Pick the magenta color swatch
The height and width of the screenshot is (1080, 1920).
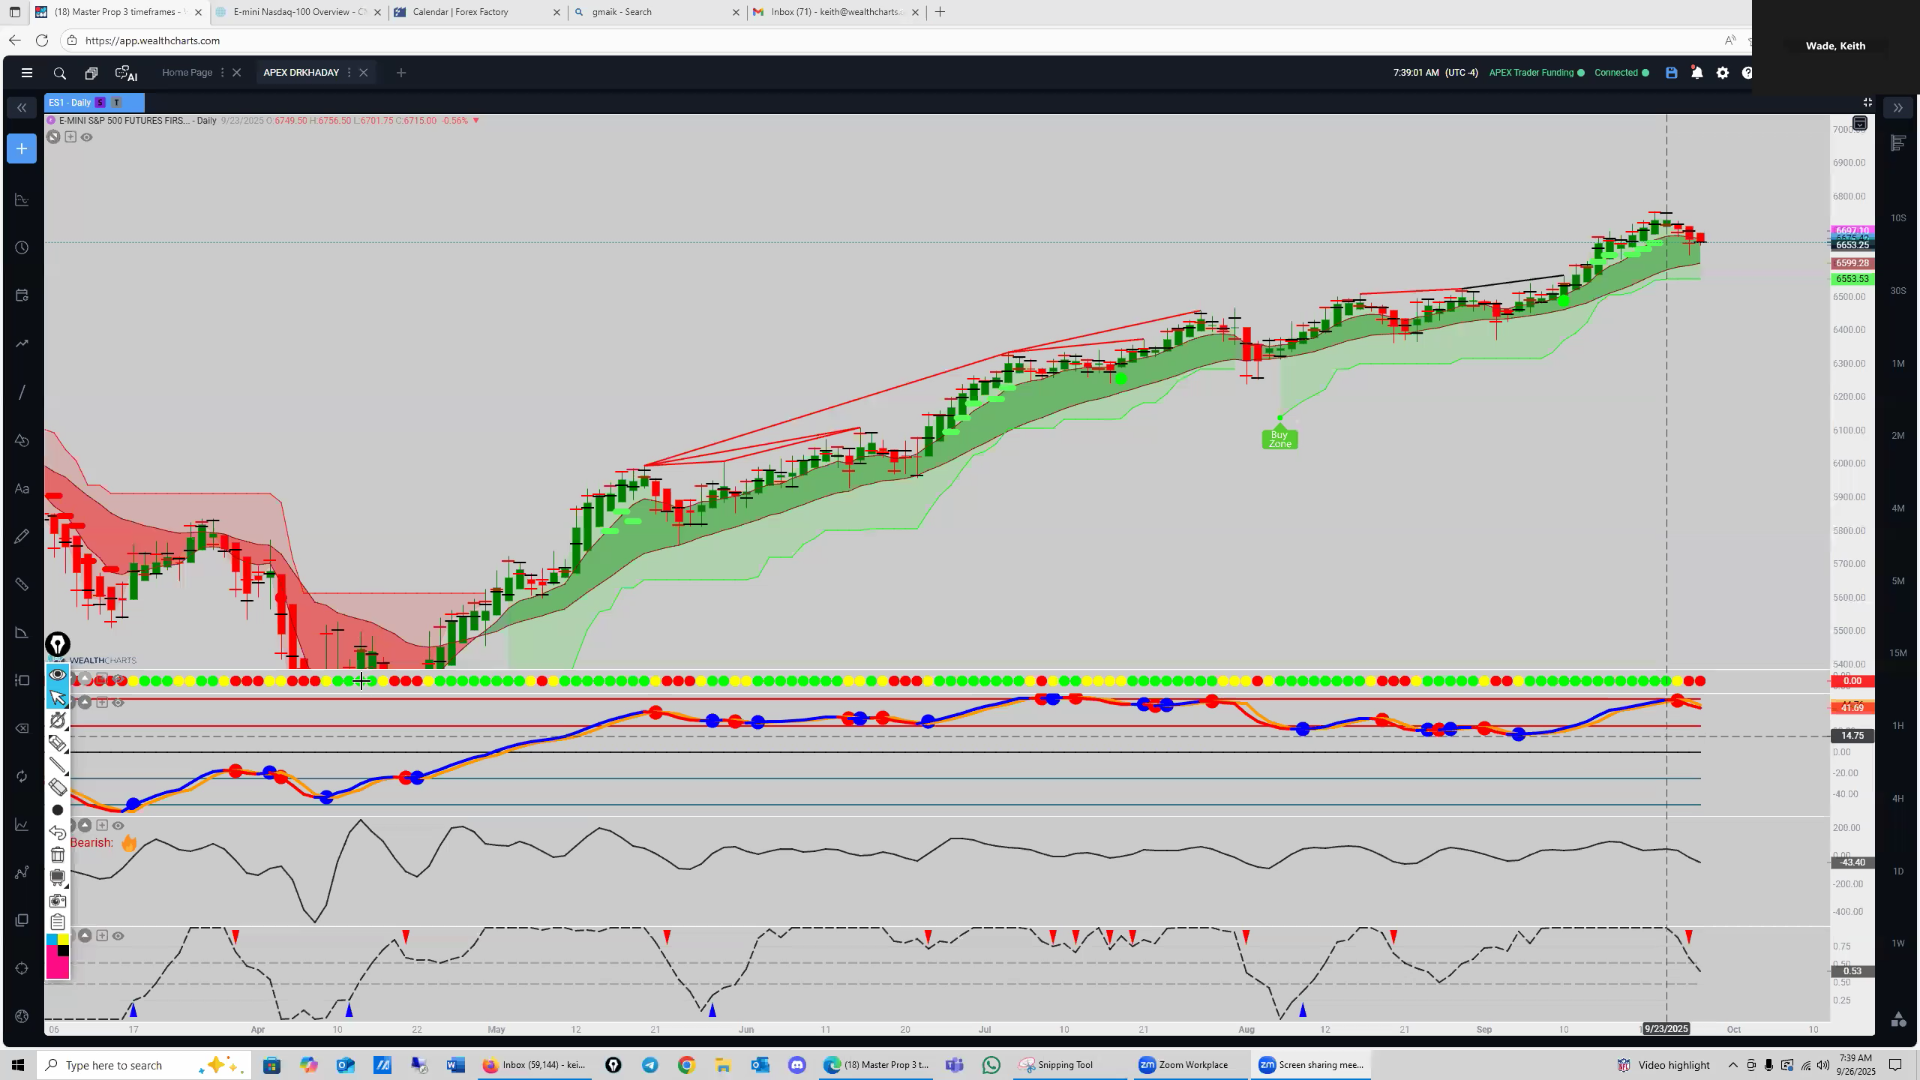[x=57, y=968]
